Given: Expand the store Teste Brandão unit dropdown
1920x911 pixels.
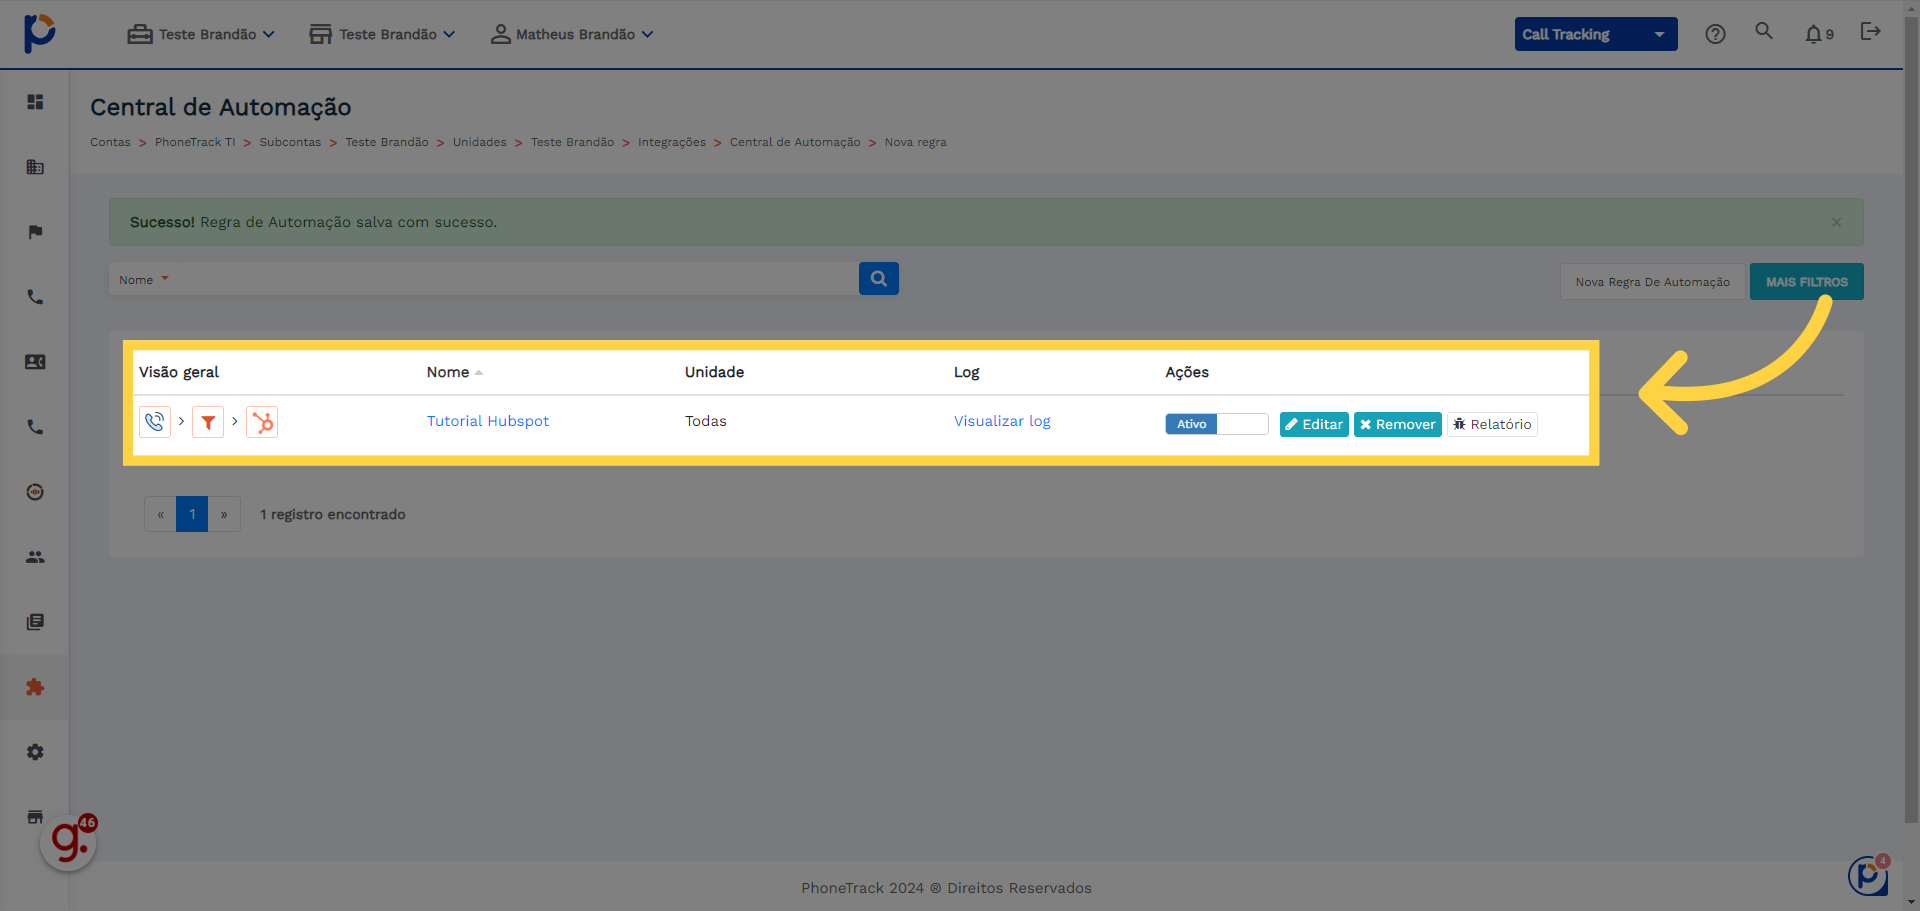Looking at the screenshot, I should 382,34.
